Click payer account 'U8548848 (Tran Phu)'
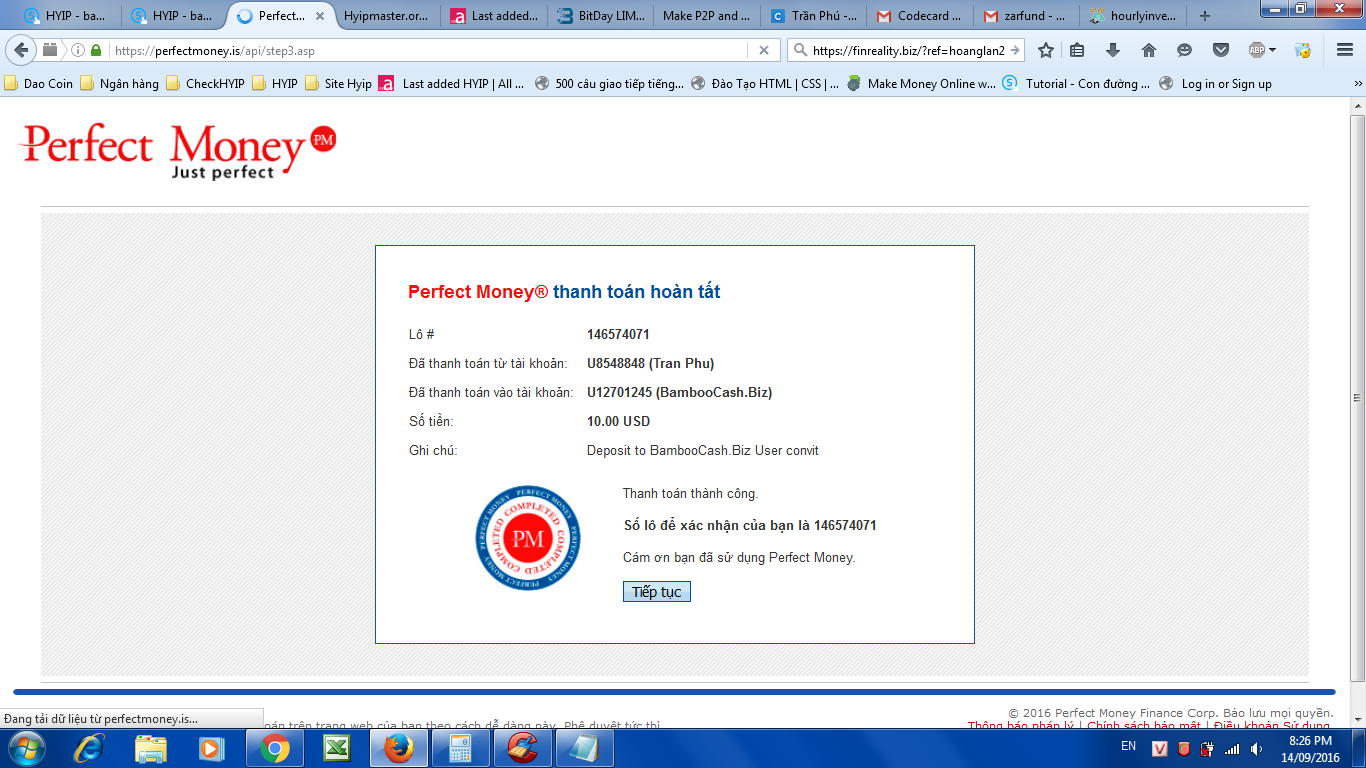 650,363
